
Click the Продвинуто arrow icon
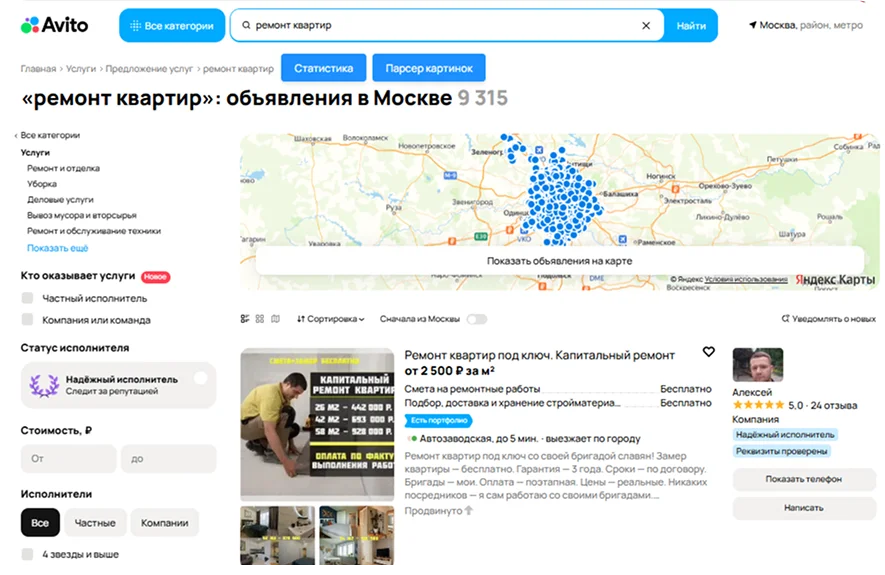pos(468,511)
